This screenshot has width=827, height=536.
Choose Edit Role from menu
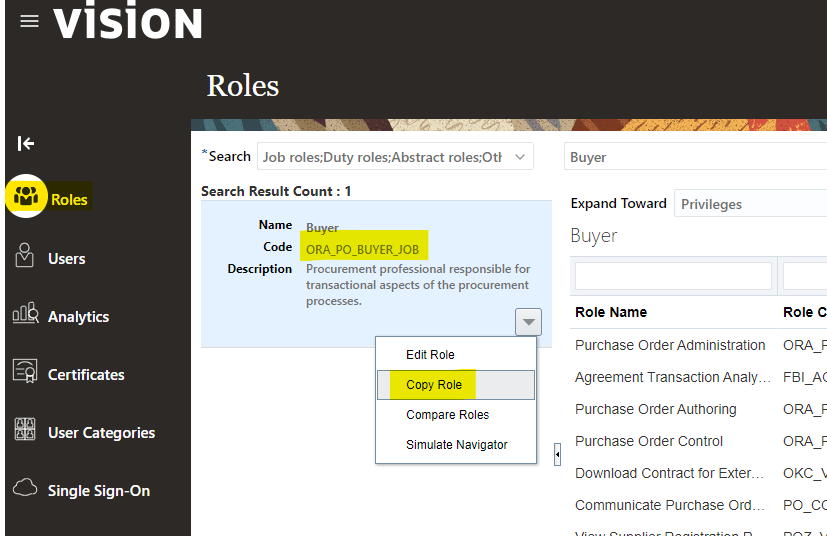[430, 355]
